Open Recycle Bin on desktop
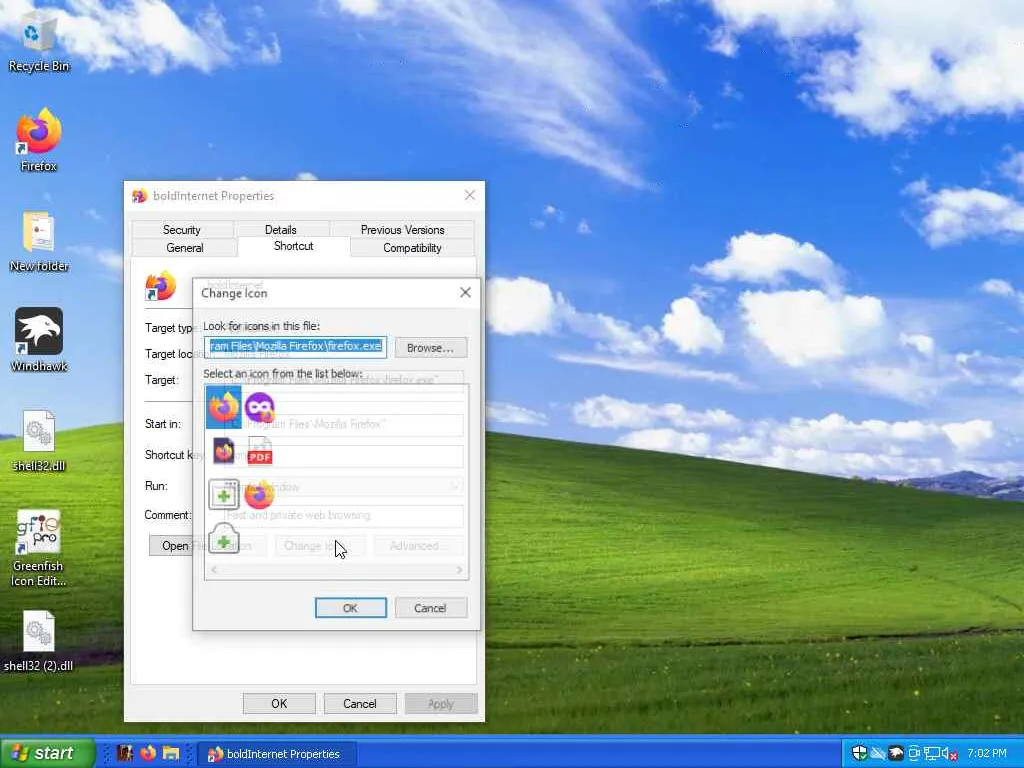Image resolution: width=1024 pixels, height=768 pixels. click(x=39, y=41)
